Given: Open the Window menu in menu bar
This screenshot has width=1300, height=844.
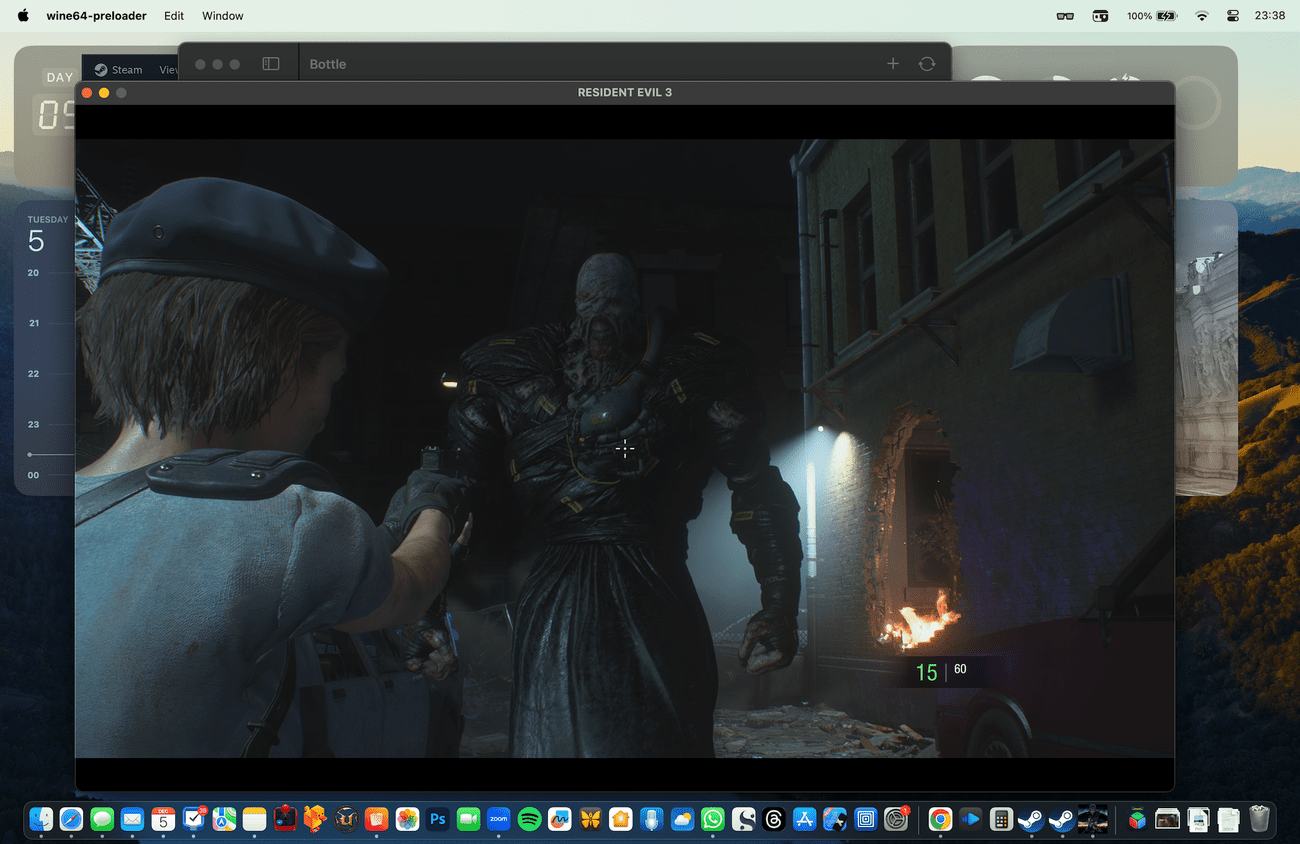Looking at the screenshot, I should pyautogui.click(x=222, y=16).
